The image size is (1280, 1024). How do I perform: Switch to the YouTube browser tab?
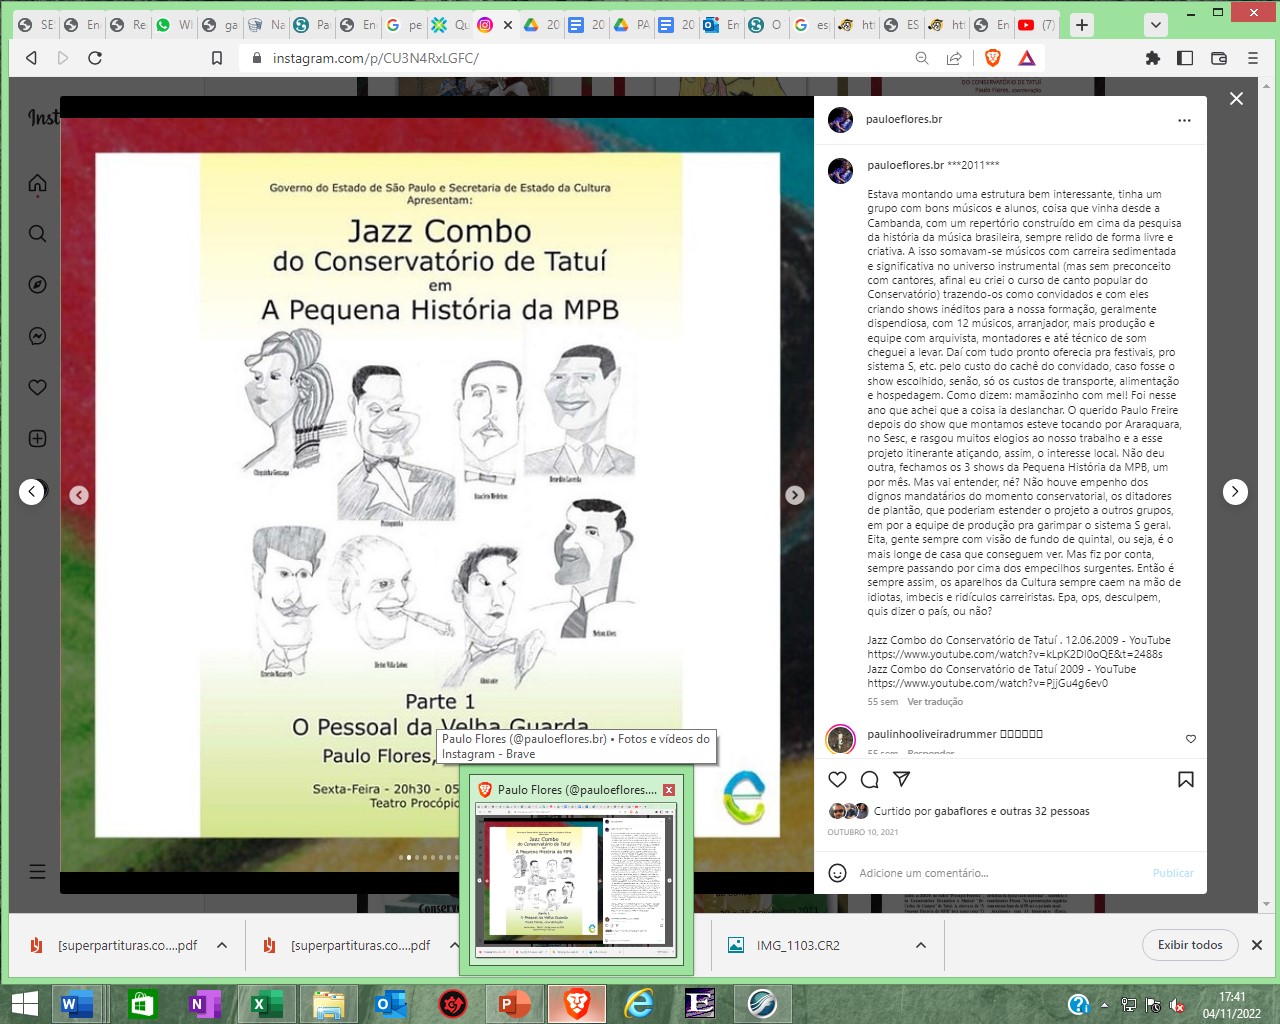(1035, 25)
